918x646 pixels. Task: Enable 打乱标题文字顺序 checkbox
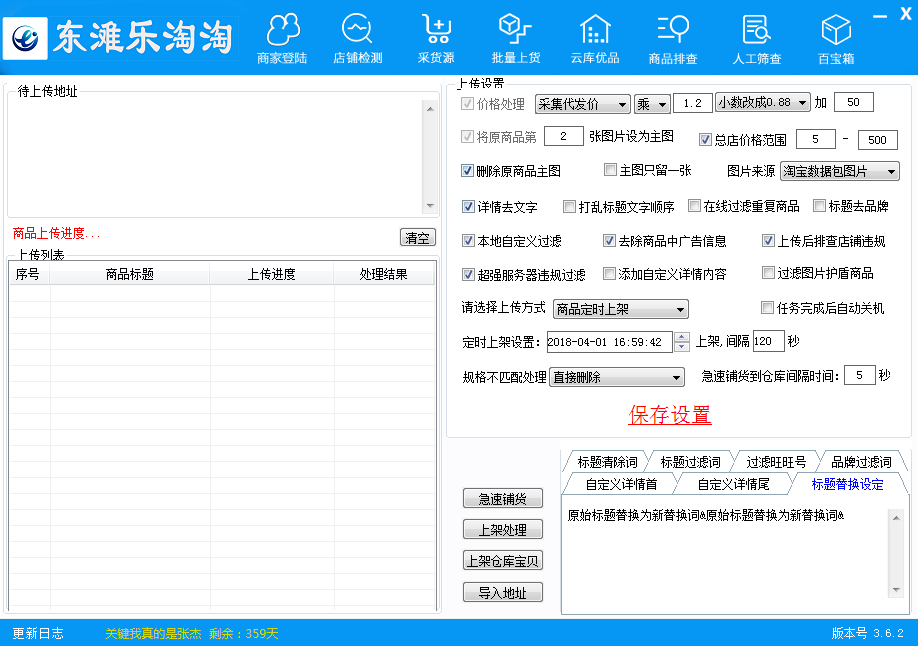[x=569, y=206]
